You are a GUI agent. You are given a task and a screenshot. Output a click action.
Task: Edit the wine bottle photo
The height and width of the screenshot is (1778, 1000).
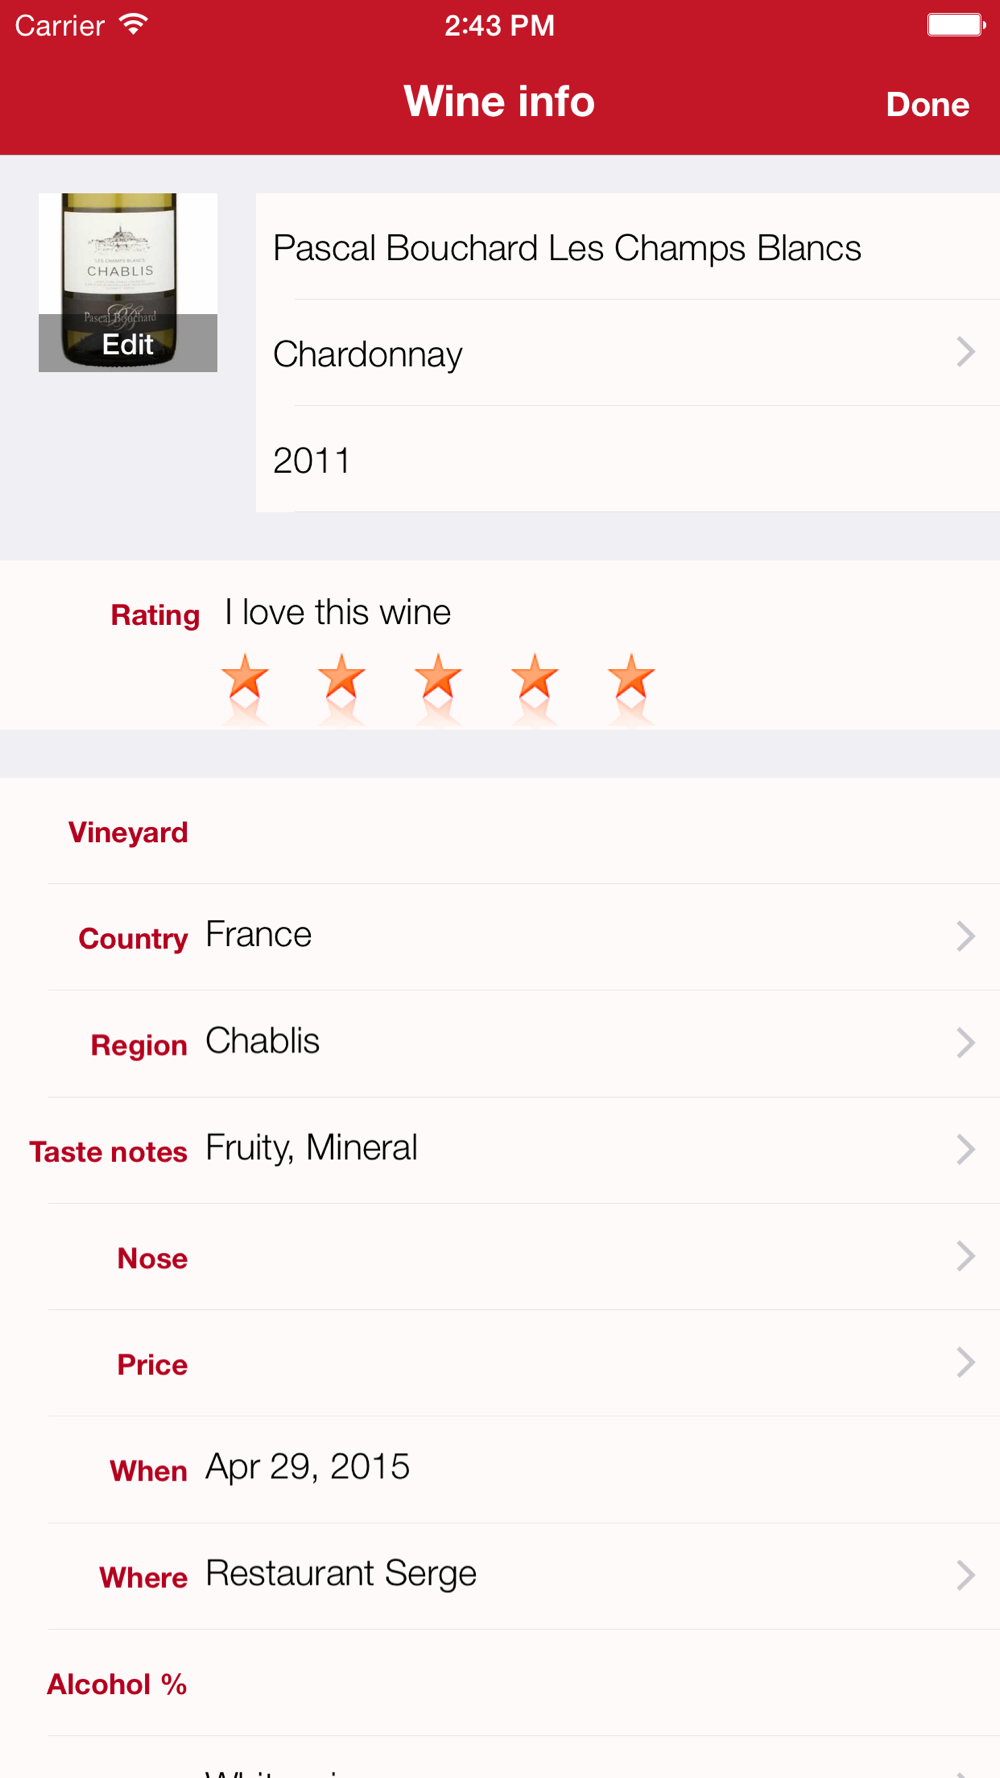pos(128,343)
